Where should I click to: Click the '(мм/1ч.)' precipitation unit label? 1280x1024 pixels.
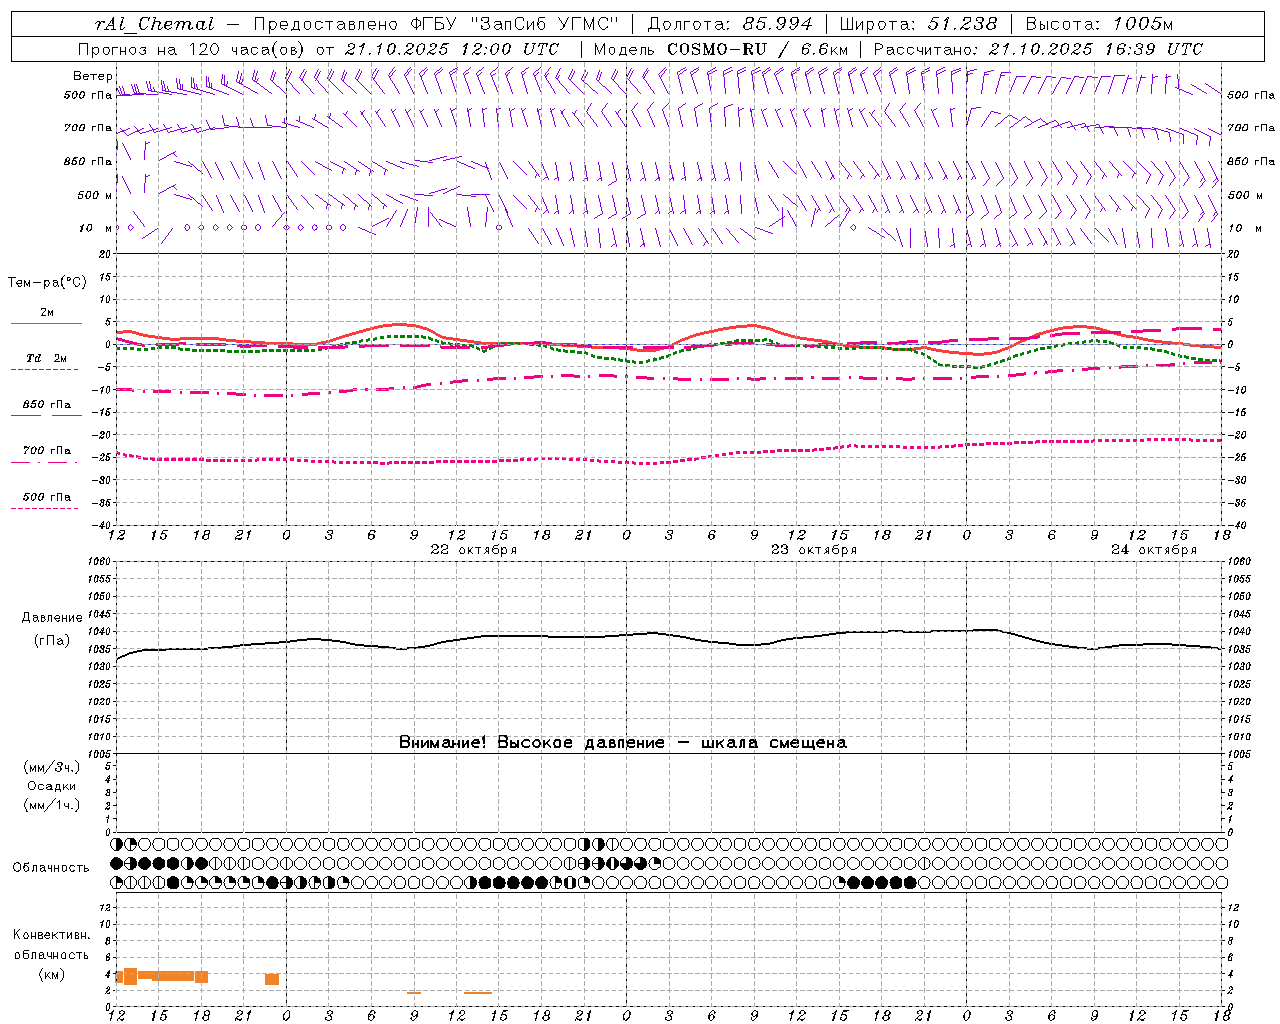click(x=51, y=805)
